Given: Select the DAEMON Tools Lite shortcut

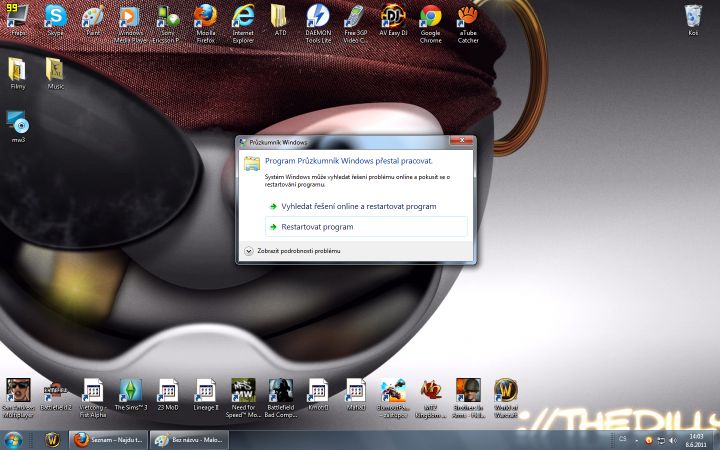Looking at the screenshot, I should (x=318, y=24).
